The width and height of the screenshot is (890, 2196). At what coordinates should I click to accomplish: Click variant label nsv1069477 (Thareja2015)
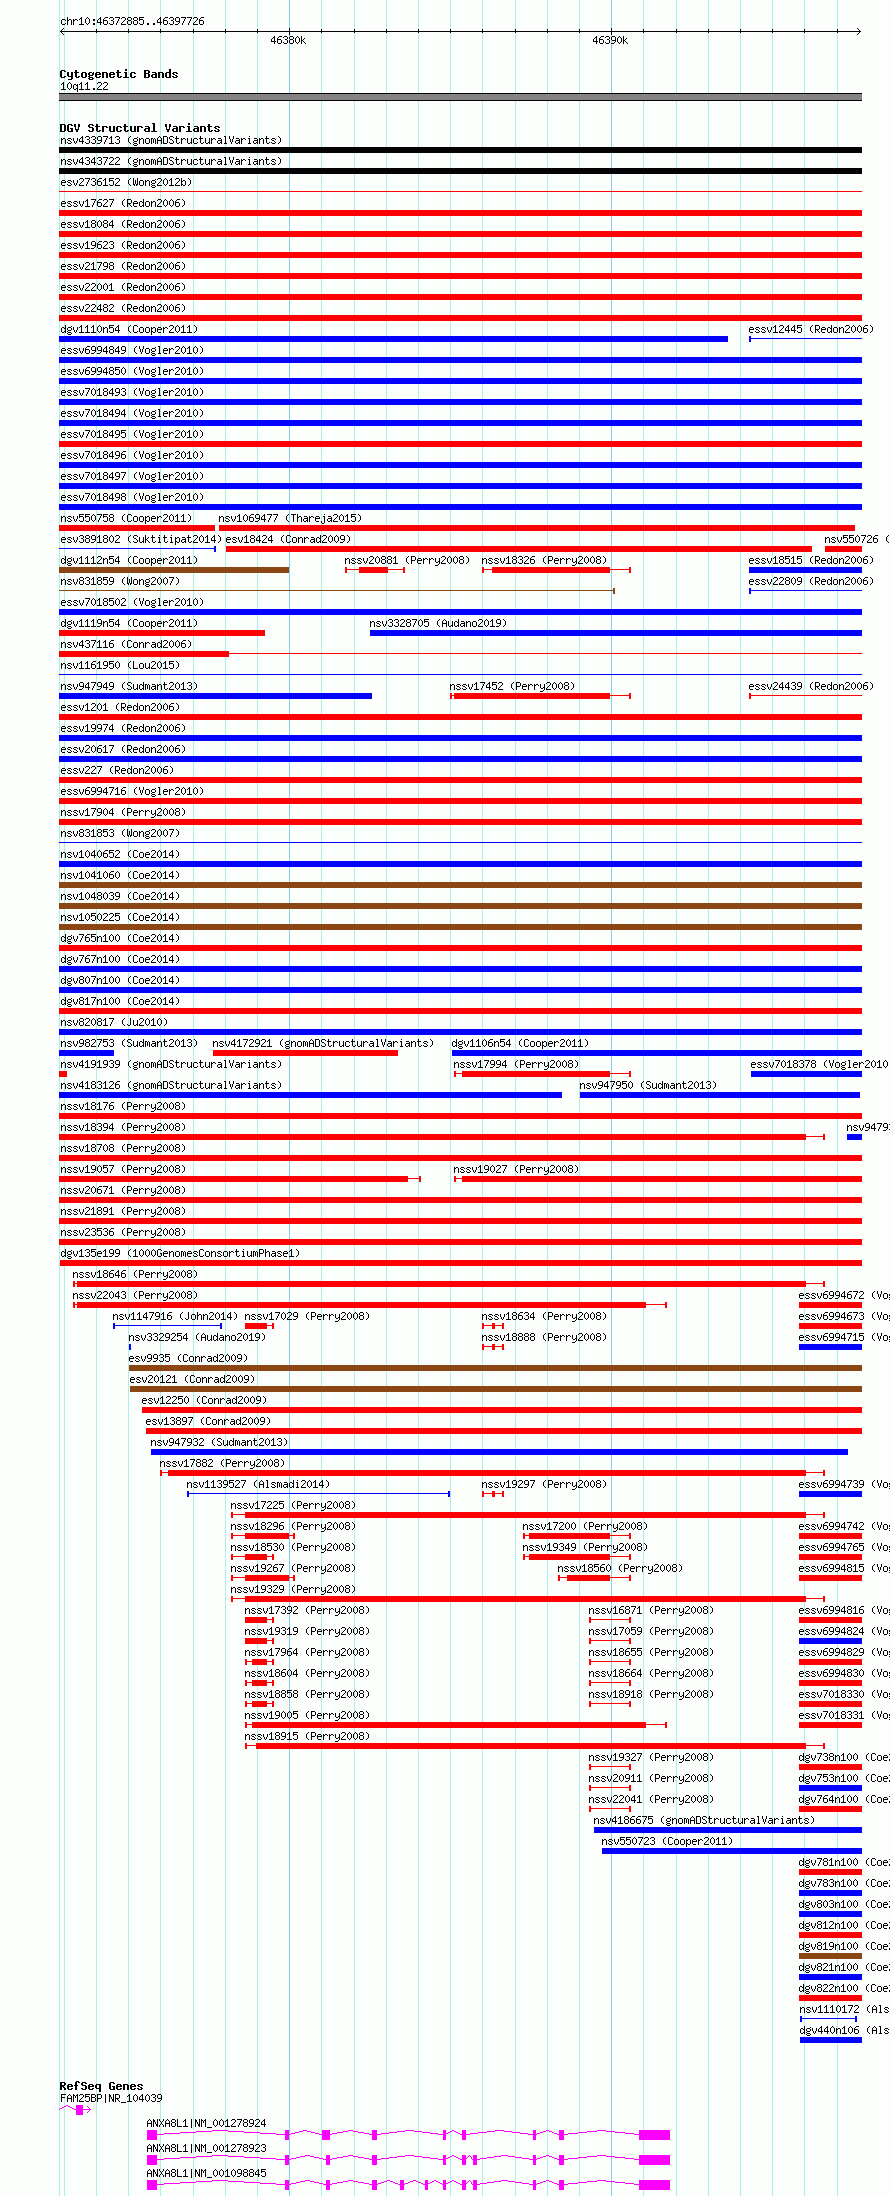pos(290,518)
